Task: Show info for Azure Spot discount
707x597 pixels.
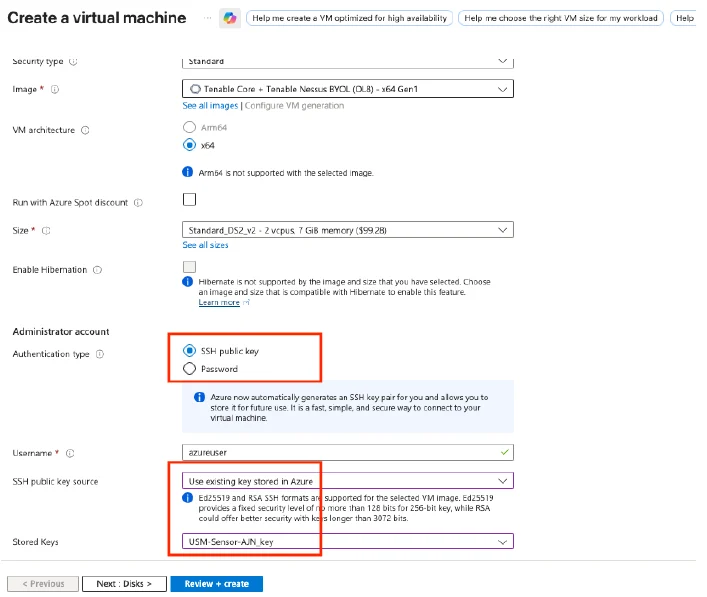Action: click(138, 203)
